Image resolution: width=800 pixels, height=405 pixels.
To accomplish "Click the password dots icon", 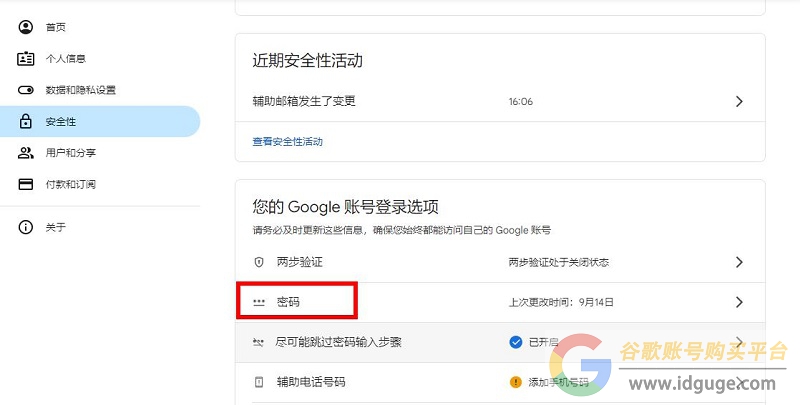I will coord(259,302).
